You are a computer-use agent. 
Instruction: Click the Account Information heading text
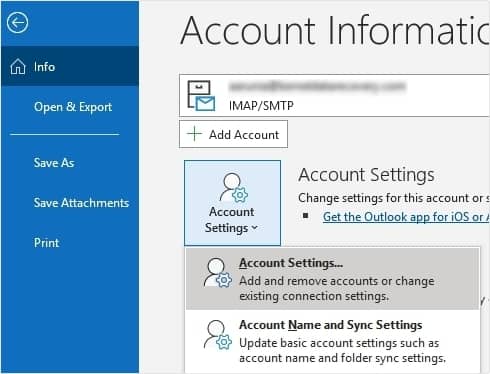click(335, 31)
